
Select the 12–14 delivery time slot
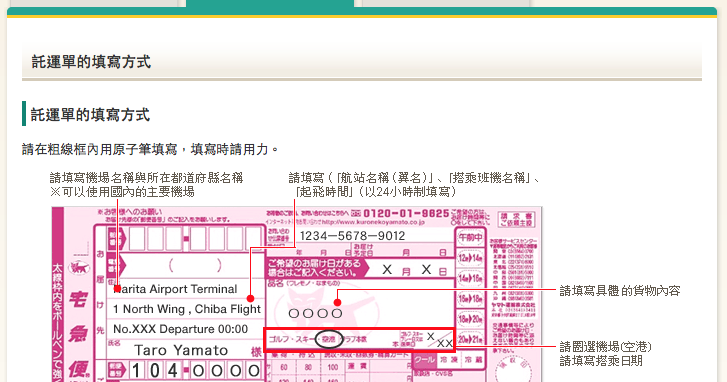pyautogui.click(x=470, y=258)
